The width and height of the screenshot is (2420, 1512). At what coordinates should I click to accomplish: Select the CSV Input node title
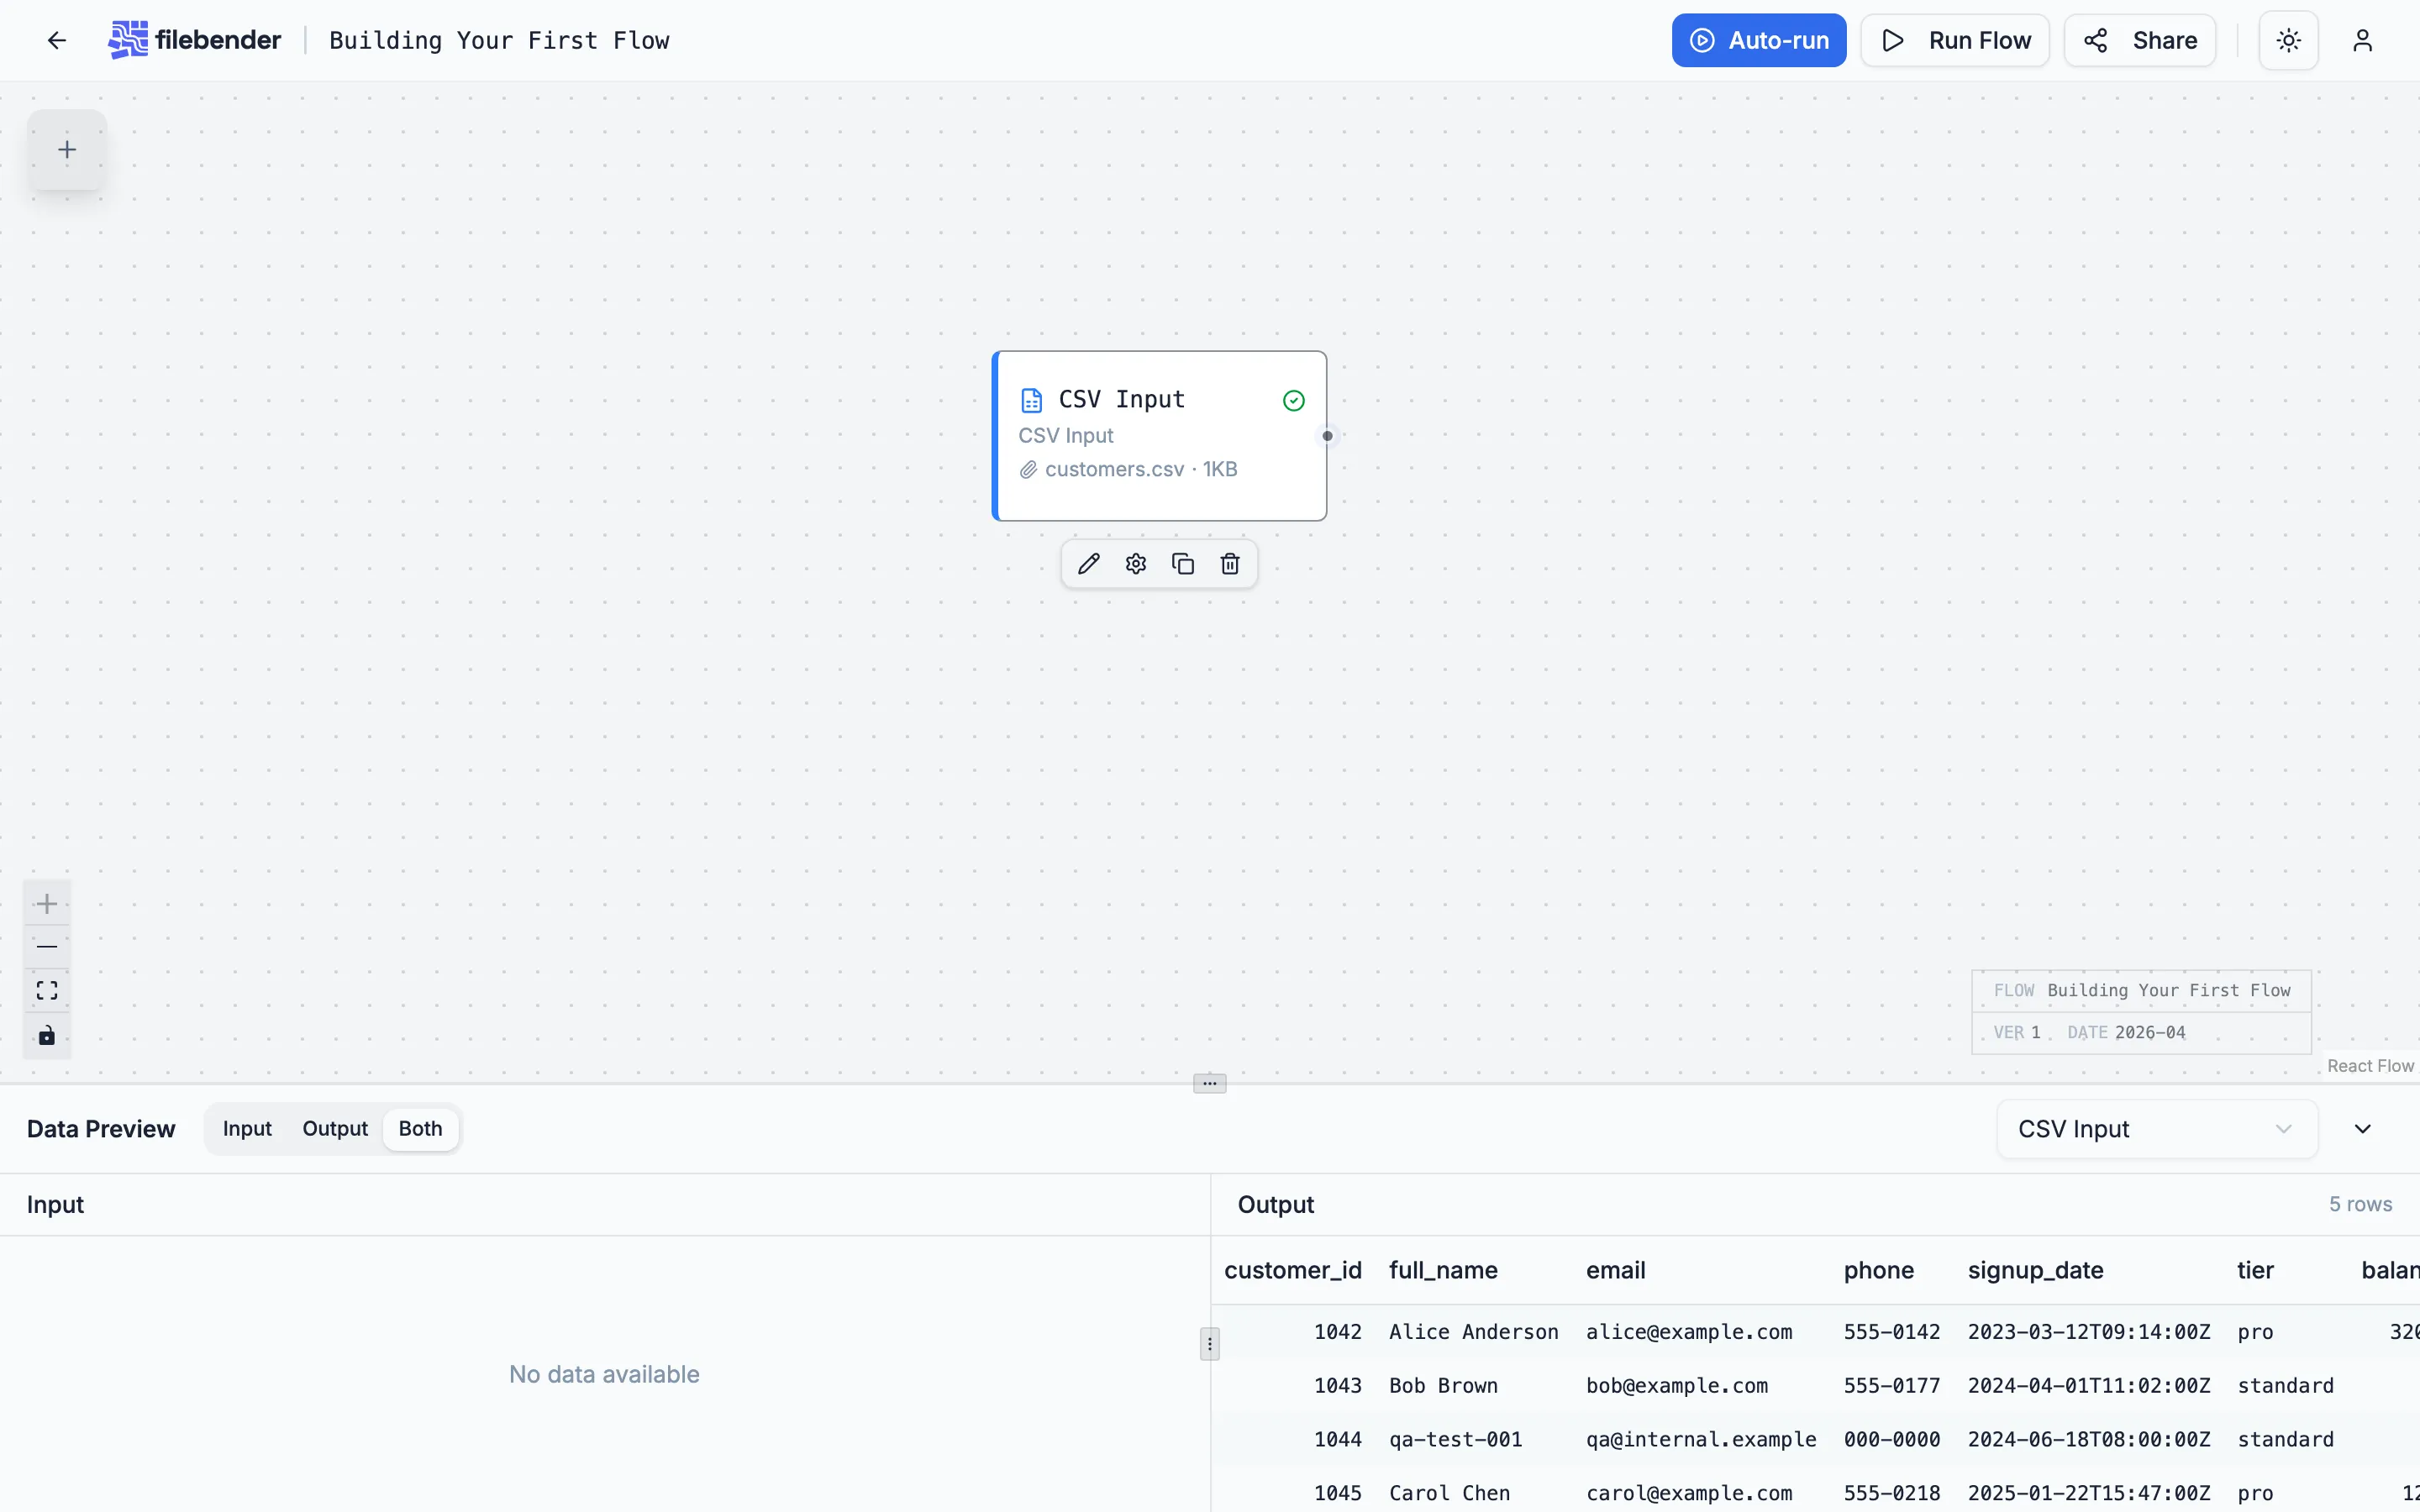1121,399
